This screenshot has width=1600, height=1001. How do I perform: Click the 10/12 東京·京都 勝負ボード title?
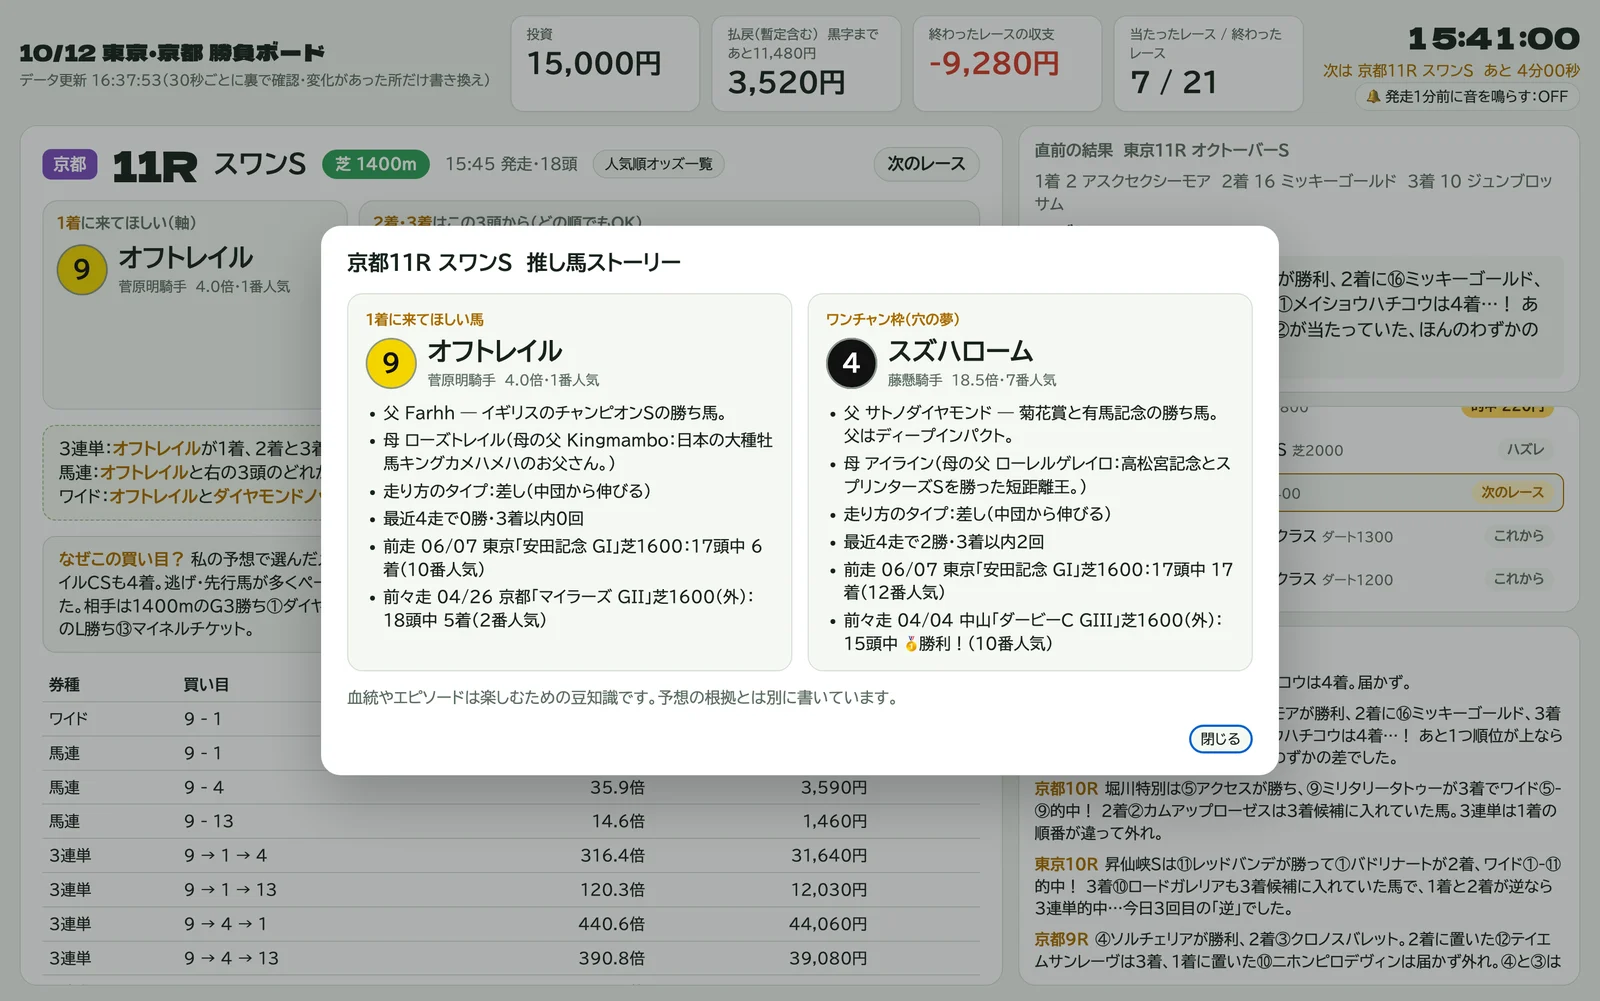pyautogui.click(x=172, y=53)
